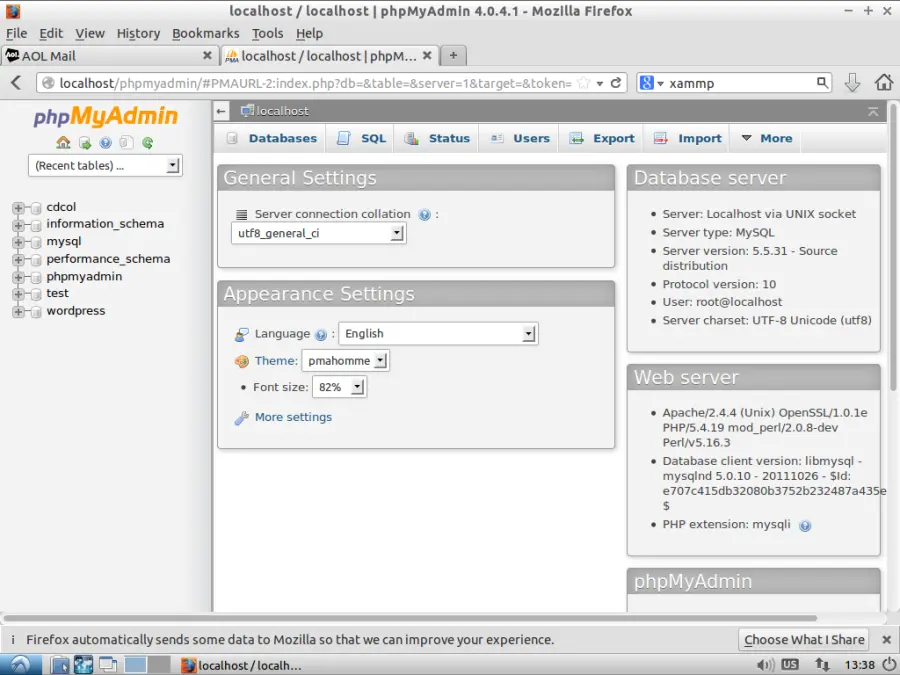Go to Firefox home page icon

coord(884,82)
